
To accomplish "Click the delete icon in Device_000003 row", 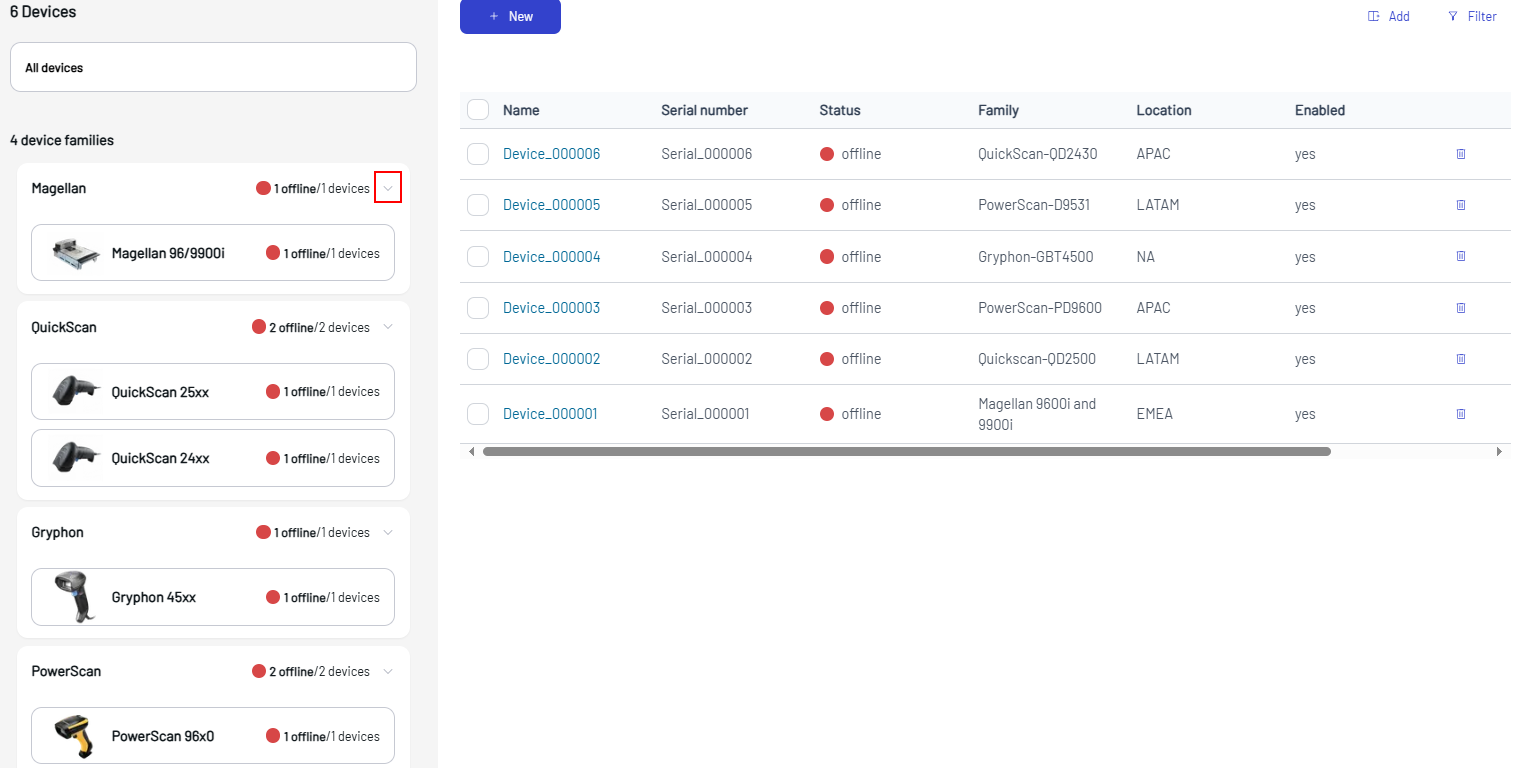I will point(1460,307).
